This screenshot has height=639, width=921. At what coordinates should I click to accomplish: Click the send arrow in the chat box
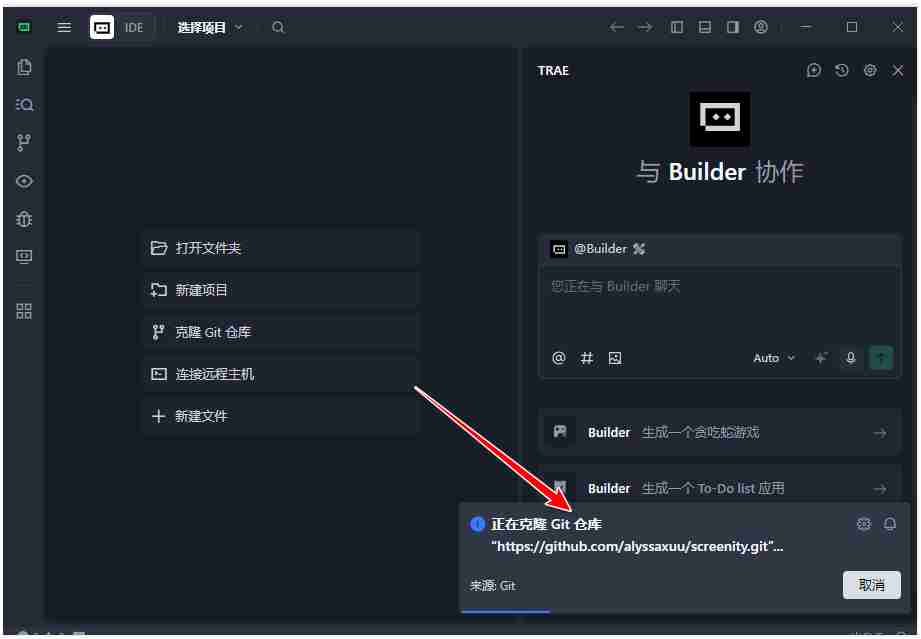coord(880,358)
